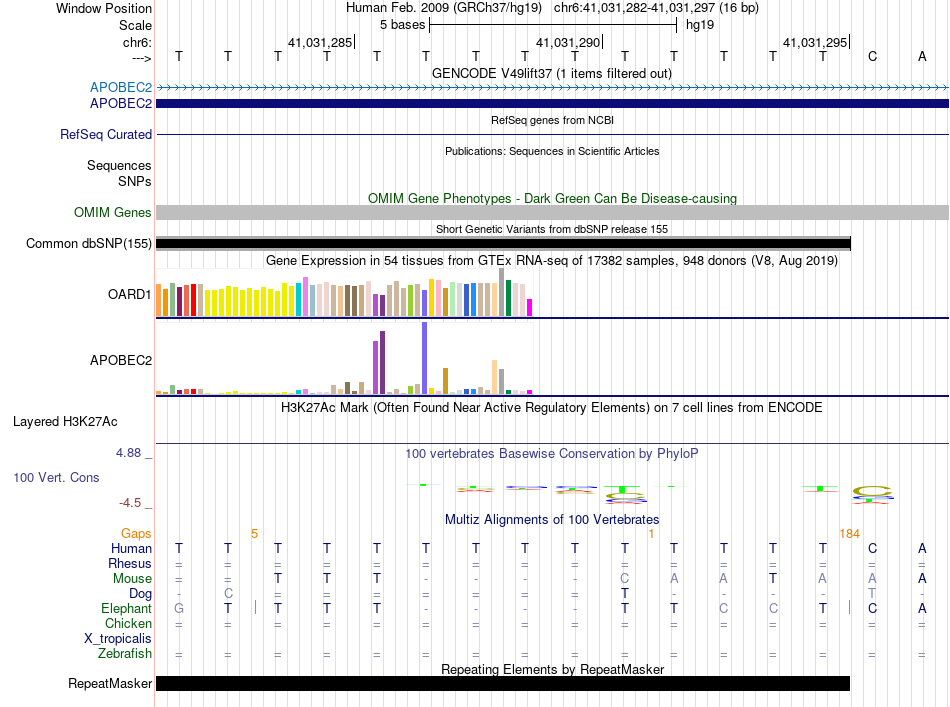
Task: Click the OARD1 tissue expression bar chart
Action: (344, 292)
